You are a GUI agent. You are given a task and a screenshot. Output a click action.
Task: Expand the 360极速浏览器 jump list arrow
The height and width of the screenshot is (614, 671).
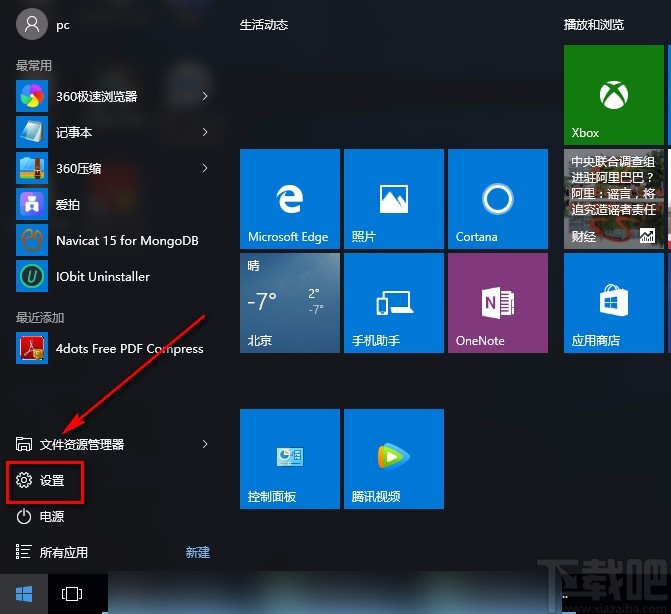coord(205,96)
